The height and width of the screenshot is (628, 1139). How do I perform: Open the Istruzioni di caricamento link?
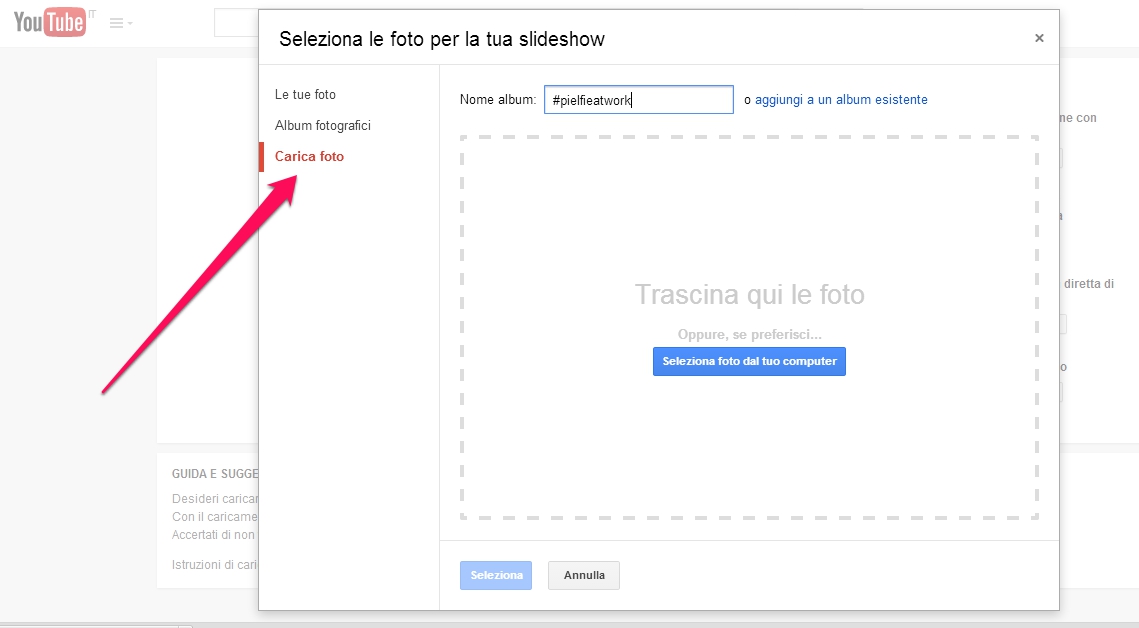coord(214,565)
